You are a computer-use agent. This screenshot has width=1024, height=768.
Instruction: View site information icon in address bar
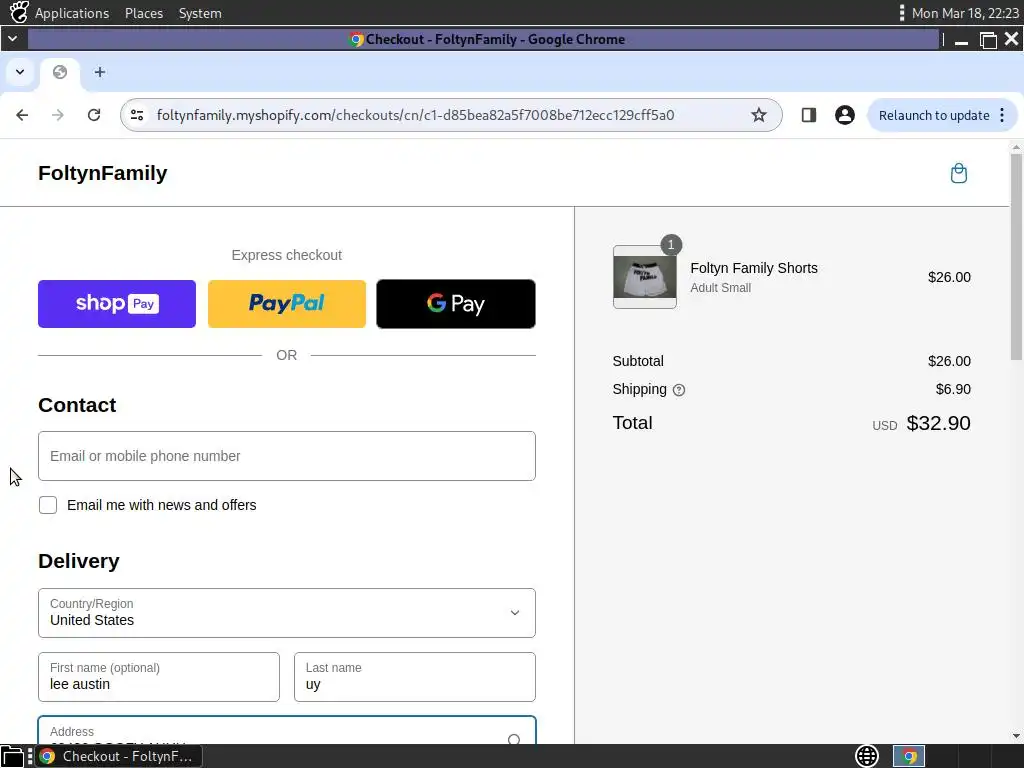137,116
